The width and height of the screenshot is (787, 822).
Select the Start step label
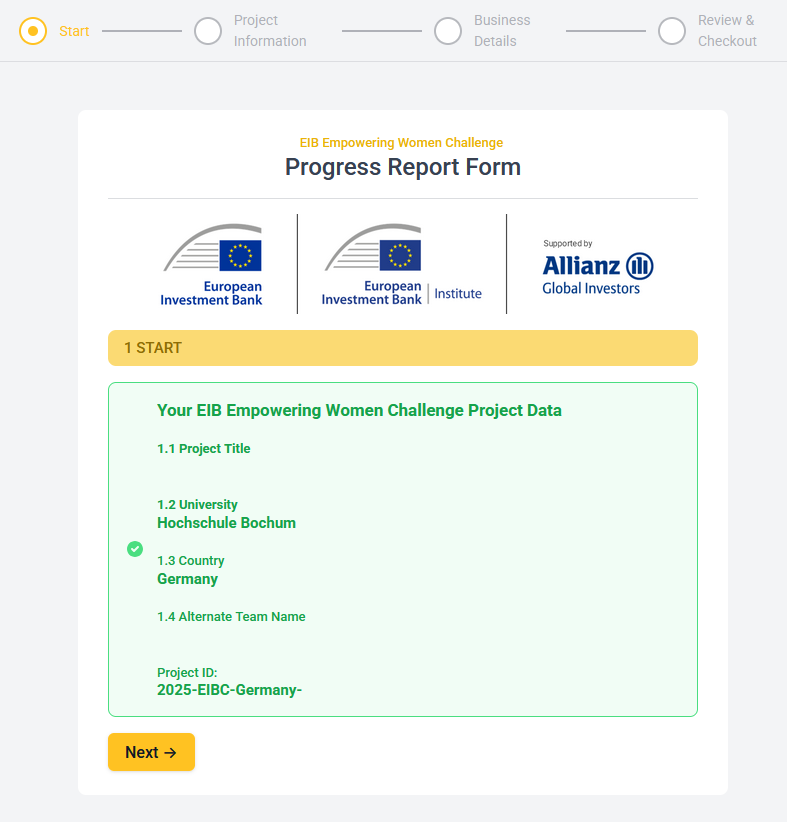(x=74, y=31)
